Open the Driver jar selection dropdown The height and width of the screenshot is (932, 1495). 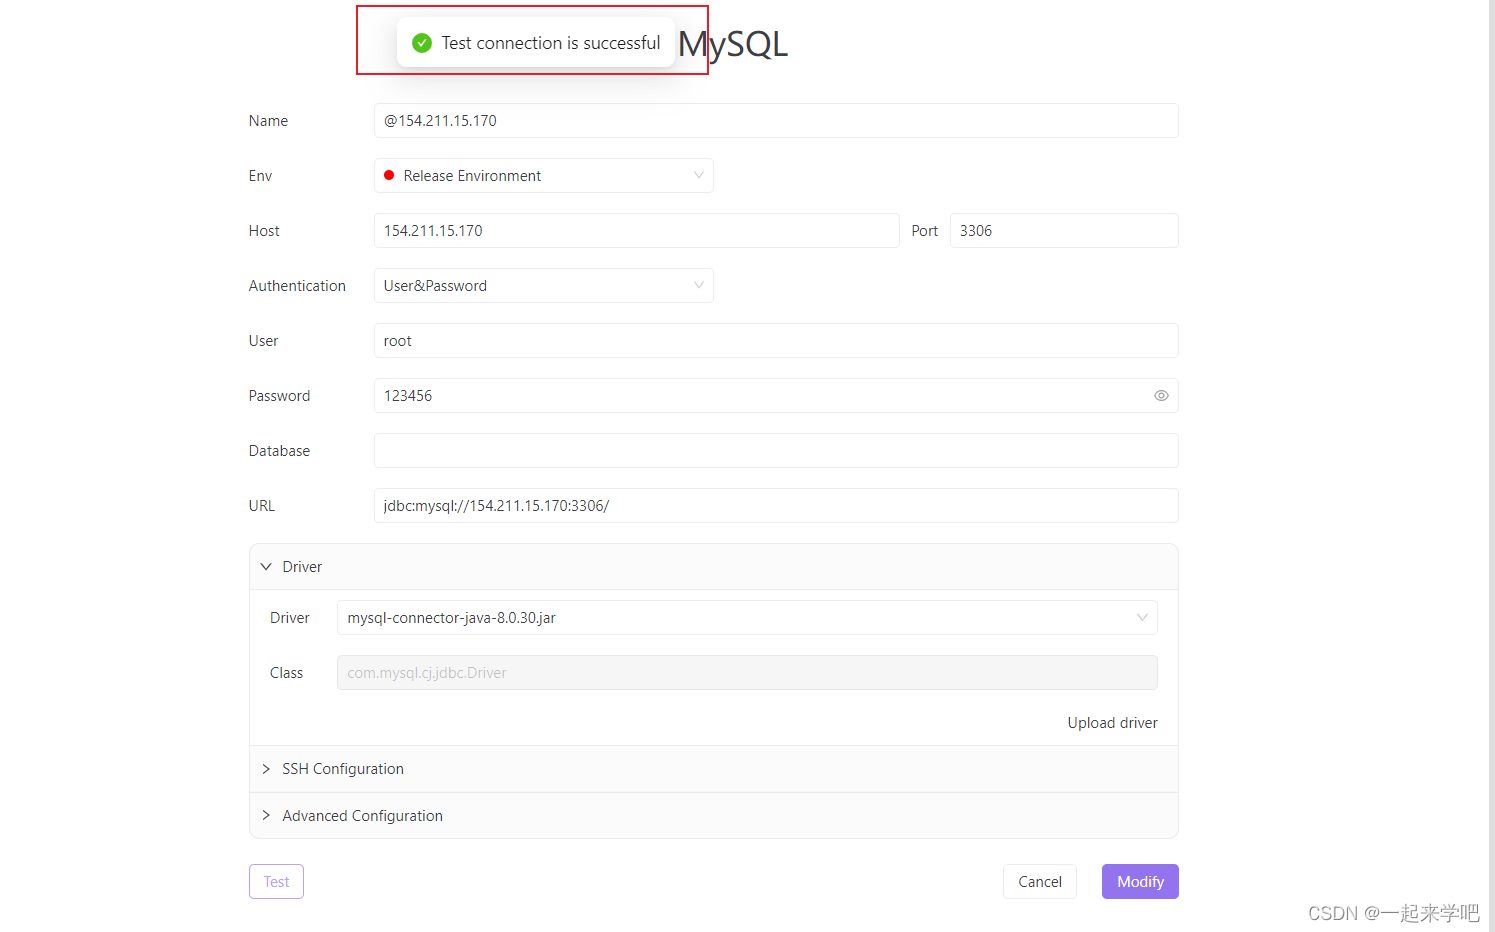(x=747, y=618)
